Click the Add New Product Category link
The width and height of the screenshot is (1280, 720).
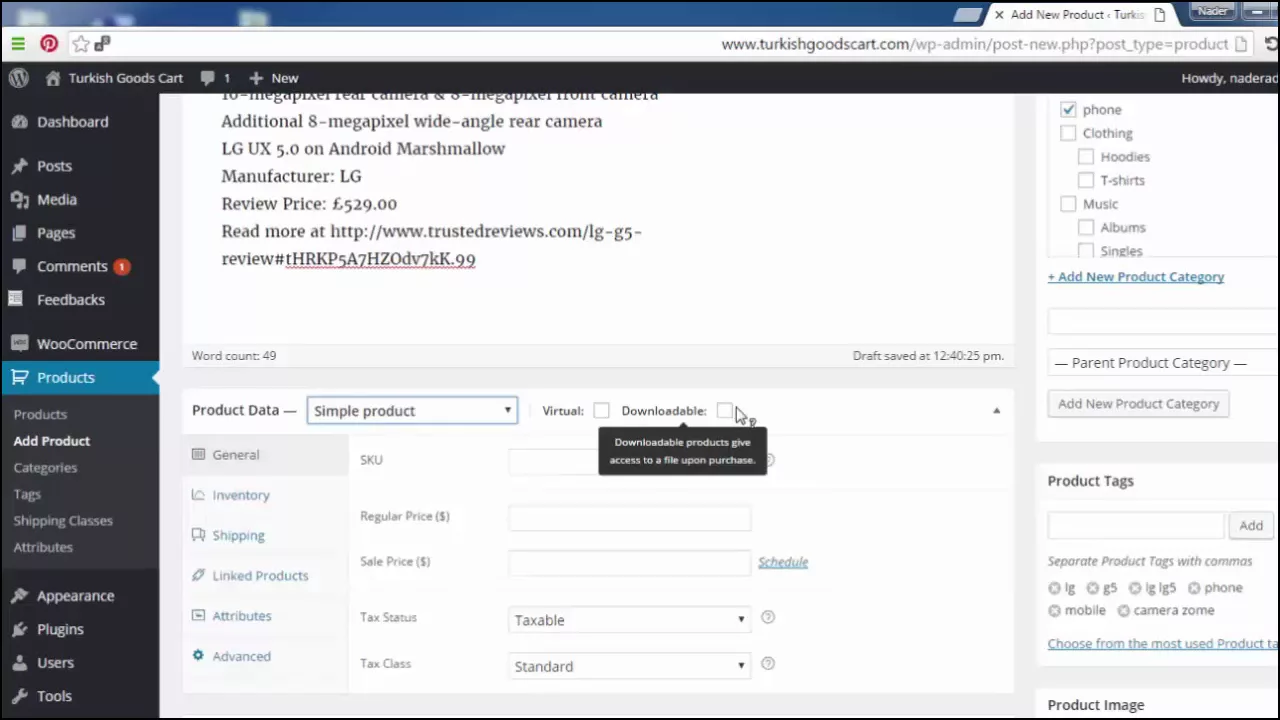1136,277
